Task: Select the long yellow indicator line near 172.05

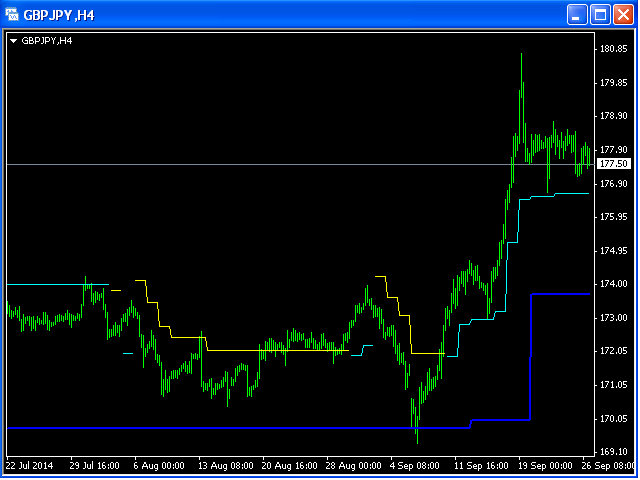Action: pyautogui.click(x=278, y=350)
